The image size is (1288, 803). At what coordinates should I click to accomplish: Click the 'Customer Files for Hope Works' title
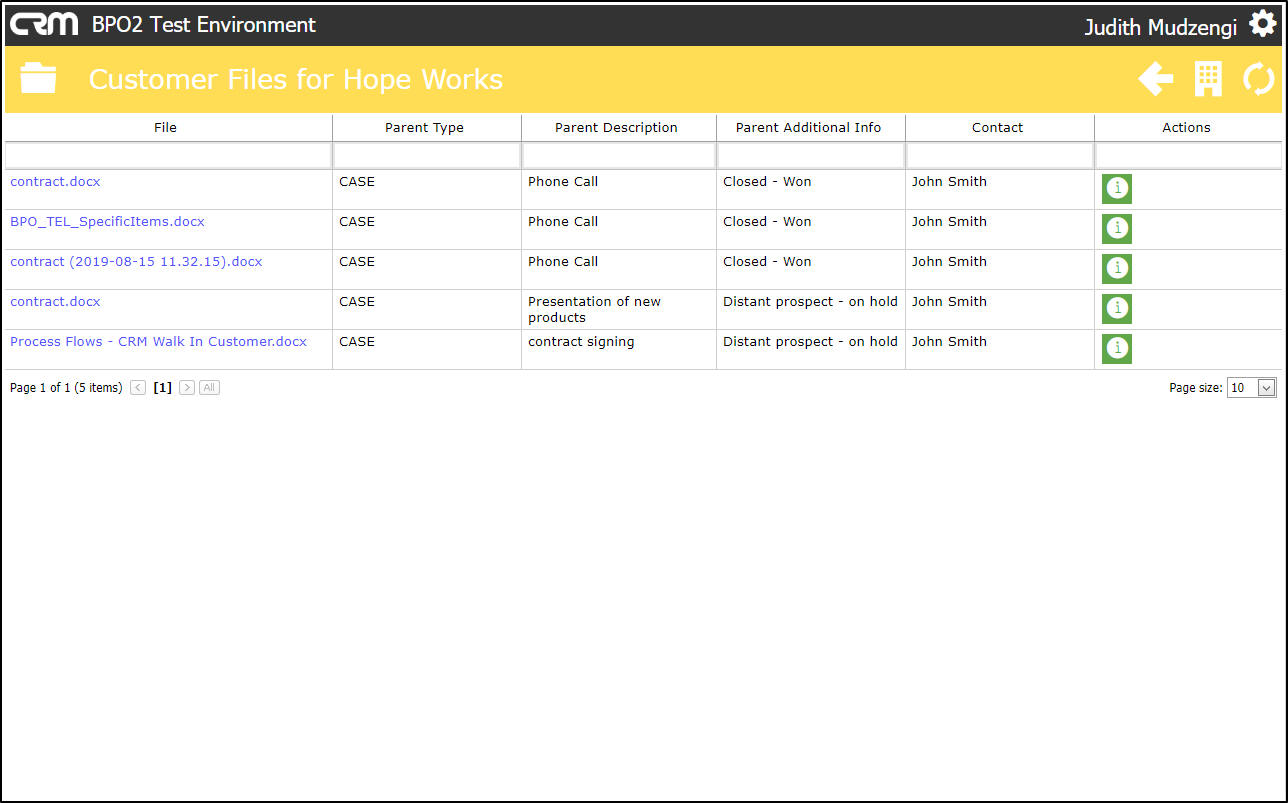(x=296, y=79)
